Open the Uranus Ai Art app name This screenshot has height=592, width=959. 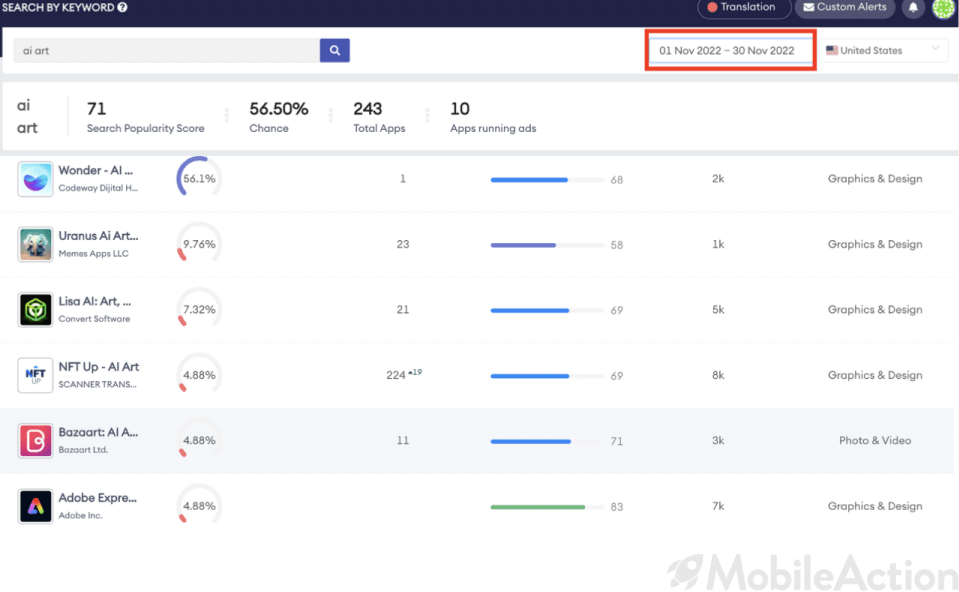coord(98,236)
